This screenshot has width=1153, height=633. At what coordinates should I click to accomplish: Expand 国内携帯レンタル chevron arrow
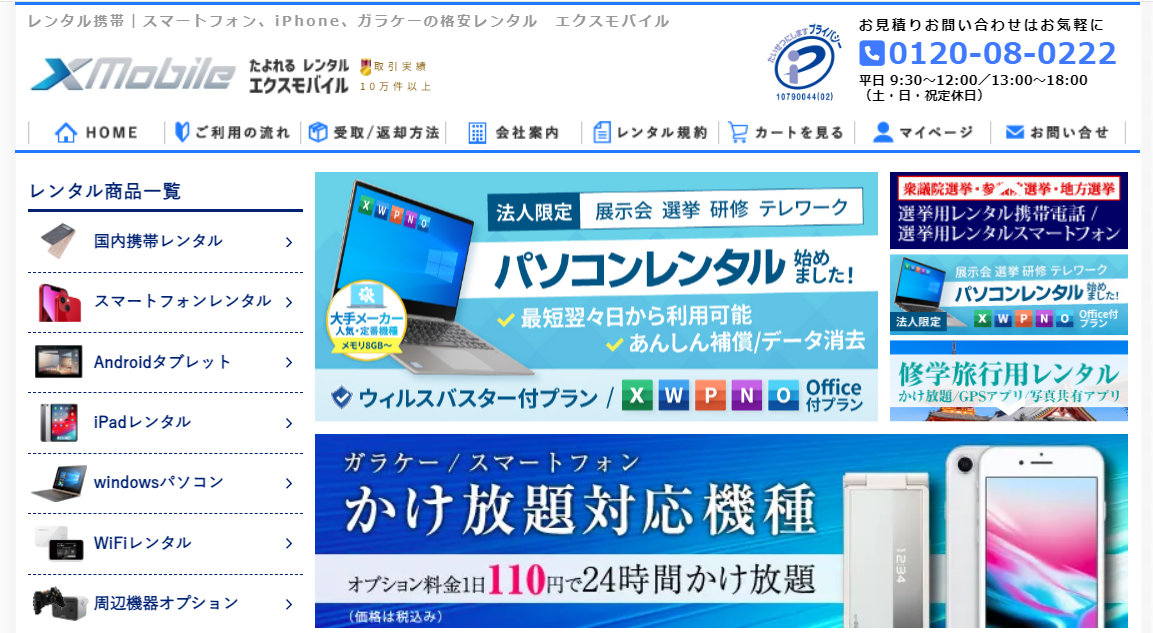click(289, 242)
